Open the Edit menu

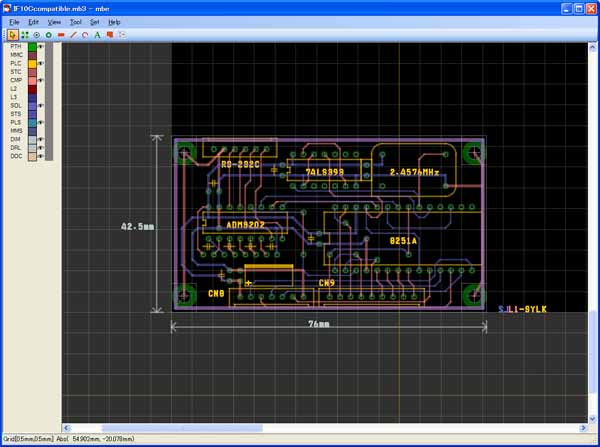point(34,22)
